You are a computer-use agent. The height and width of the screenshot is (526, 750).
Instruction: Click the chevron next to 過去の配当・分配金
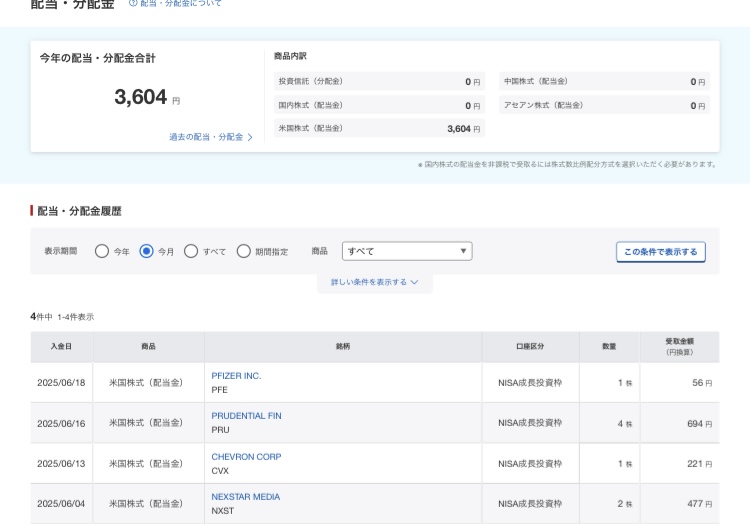pyautogui.click(x=250, y=138)
